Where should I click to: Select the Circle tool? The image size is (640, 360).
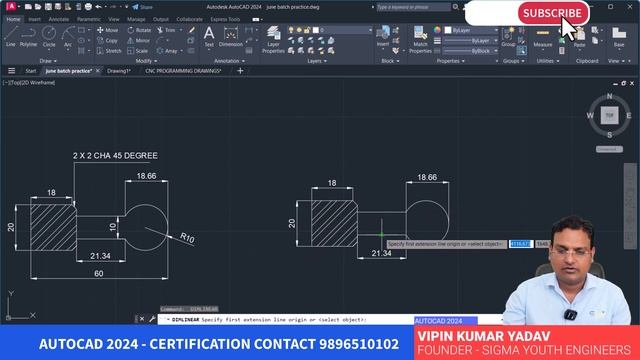pyautogui.click(x=49, y=36)
